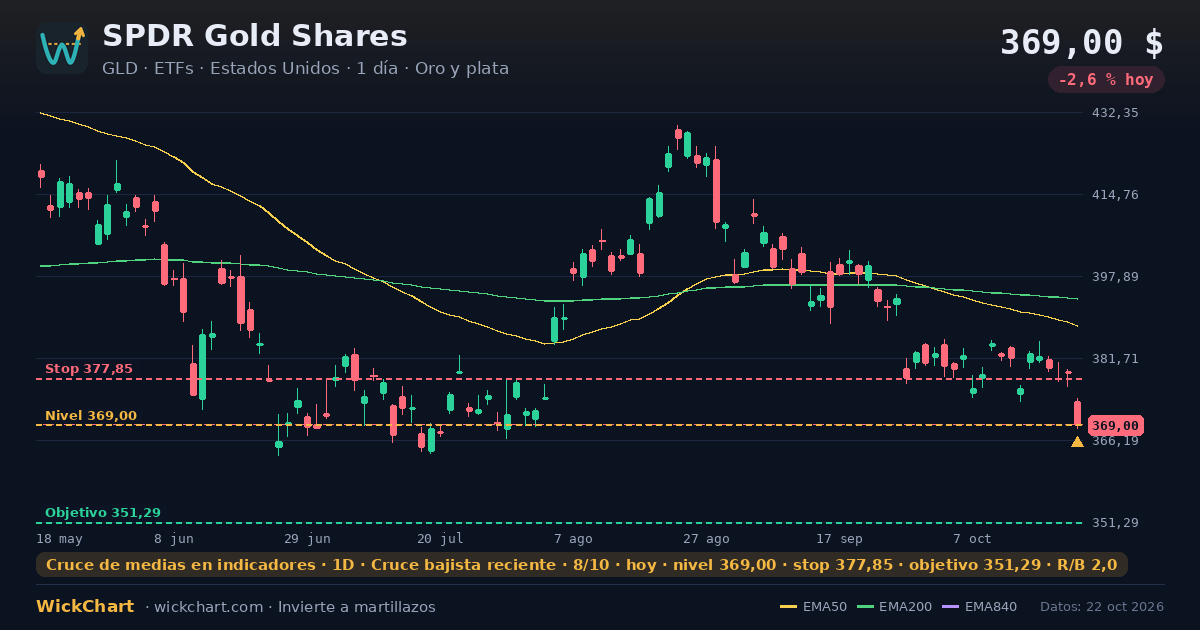Click the 432,35 price axis label
Image resolution: width=1200 pixels, height=630 pixels.
pos(1114,113)
